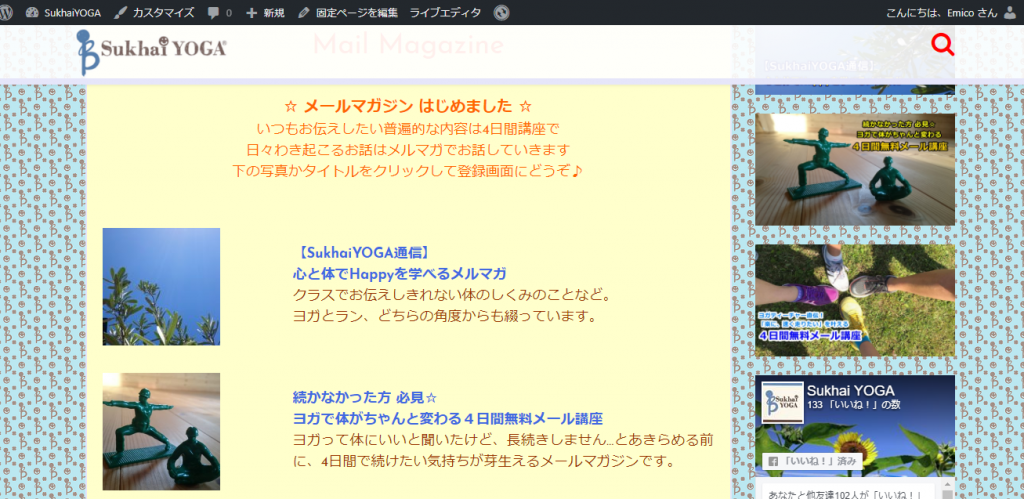
Task: Open the sidebar yoga figurines mail course banner
Action: pyautogui.click(x=855, y=170)
